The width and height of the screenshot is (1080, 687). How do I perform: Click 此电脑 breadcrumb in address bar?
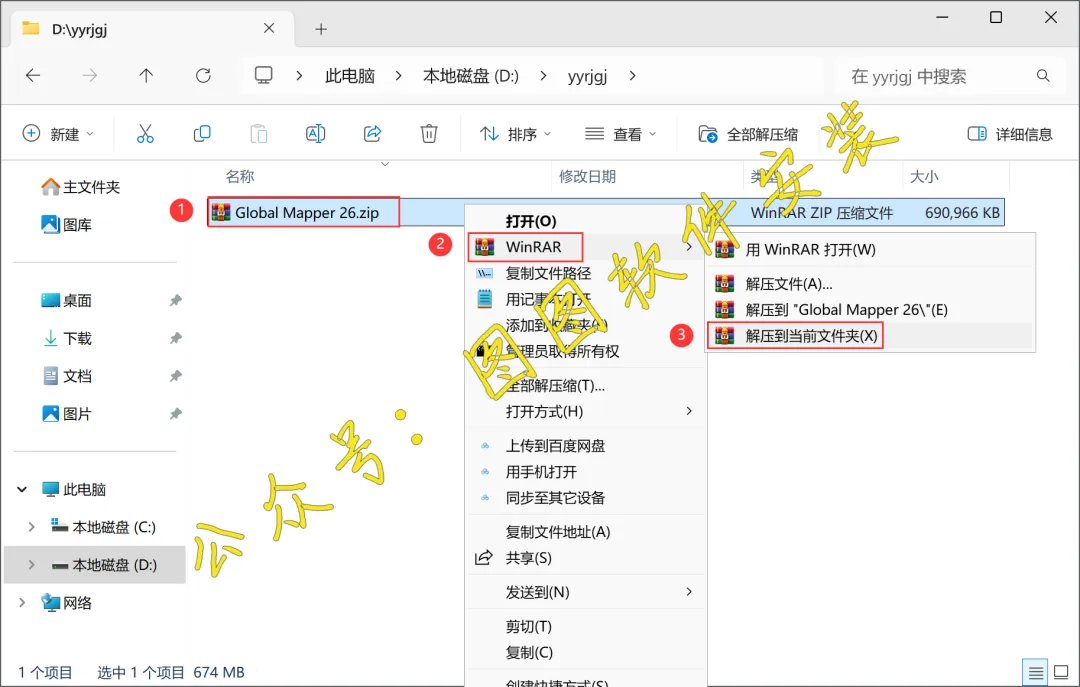(x=350, y=76)
